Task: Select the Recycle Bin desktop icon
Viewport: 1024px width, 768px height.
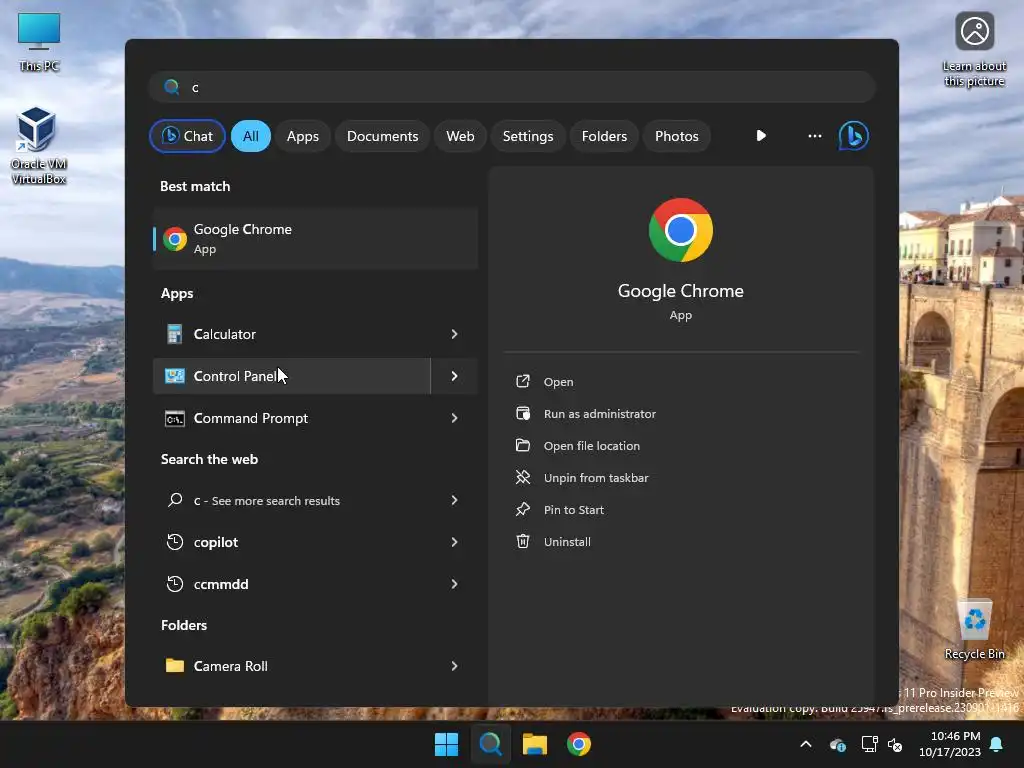Action: coord(974,629)
